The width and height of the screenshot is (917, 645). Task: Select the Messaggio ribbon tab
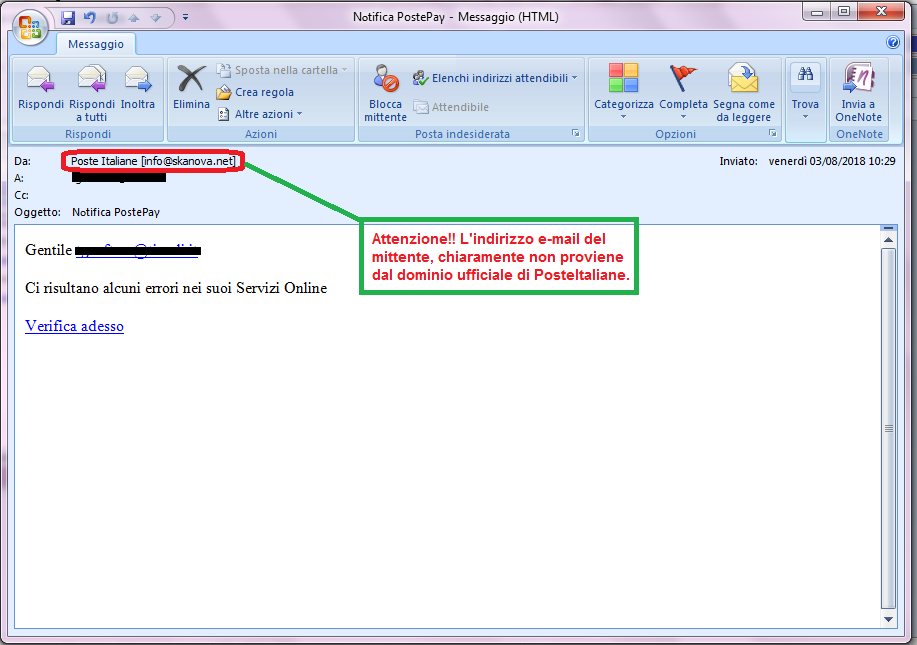(x=96, y=44)
